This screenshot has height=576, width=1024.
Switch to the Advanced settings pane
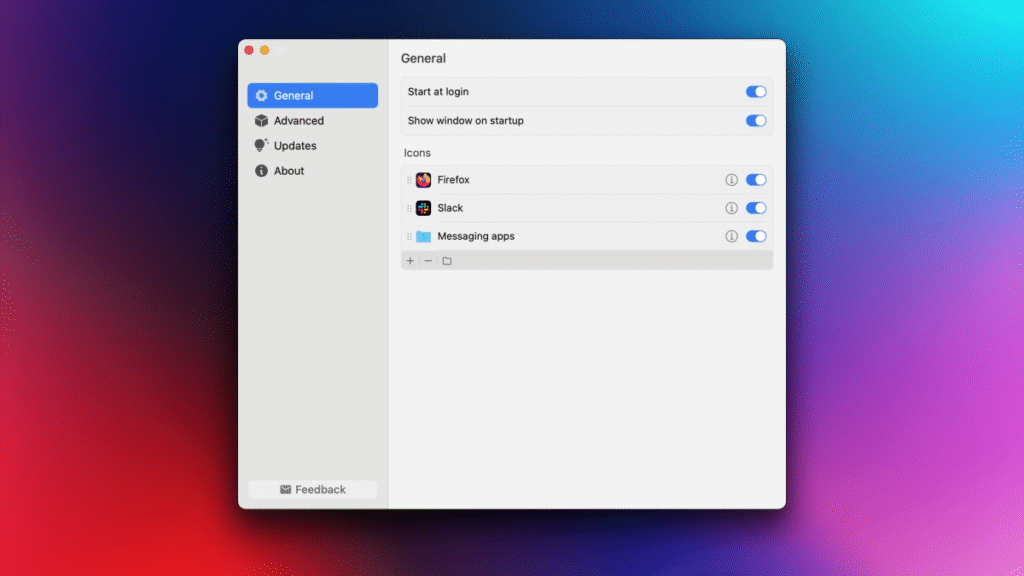[298, 121]
